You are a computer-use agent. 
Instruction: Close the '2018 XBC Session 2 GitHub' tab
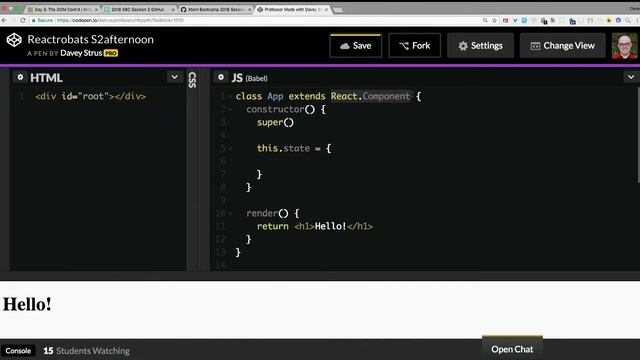(173, 9)
